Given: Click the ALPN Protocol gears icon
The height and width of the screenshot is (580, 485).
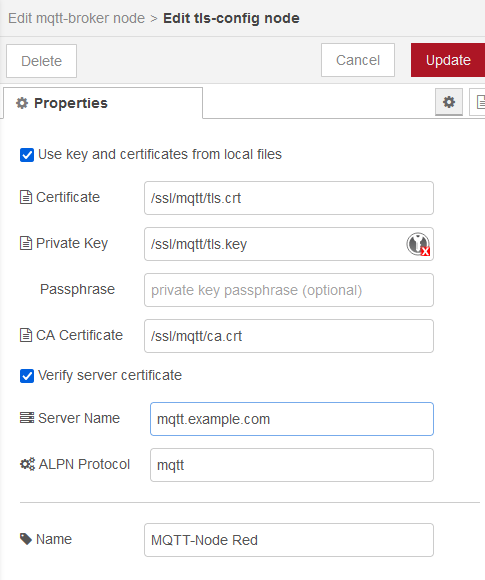Looking at the screenshot, I should click(27, 464).
